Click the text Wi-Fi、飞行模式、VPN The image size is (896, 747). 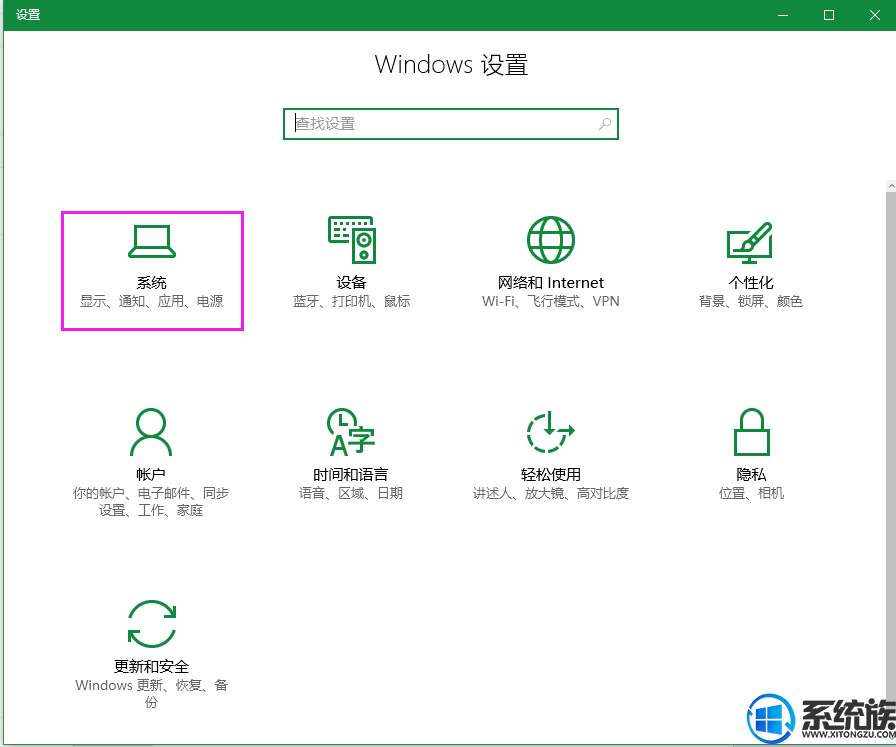[550, 301]
